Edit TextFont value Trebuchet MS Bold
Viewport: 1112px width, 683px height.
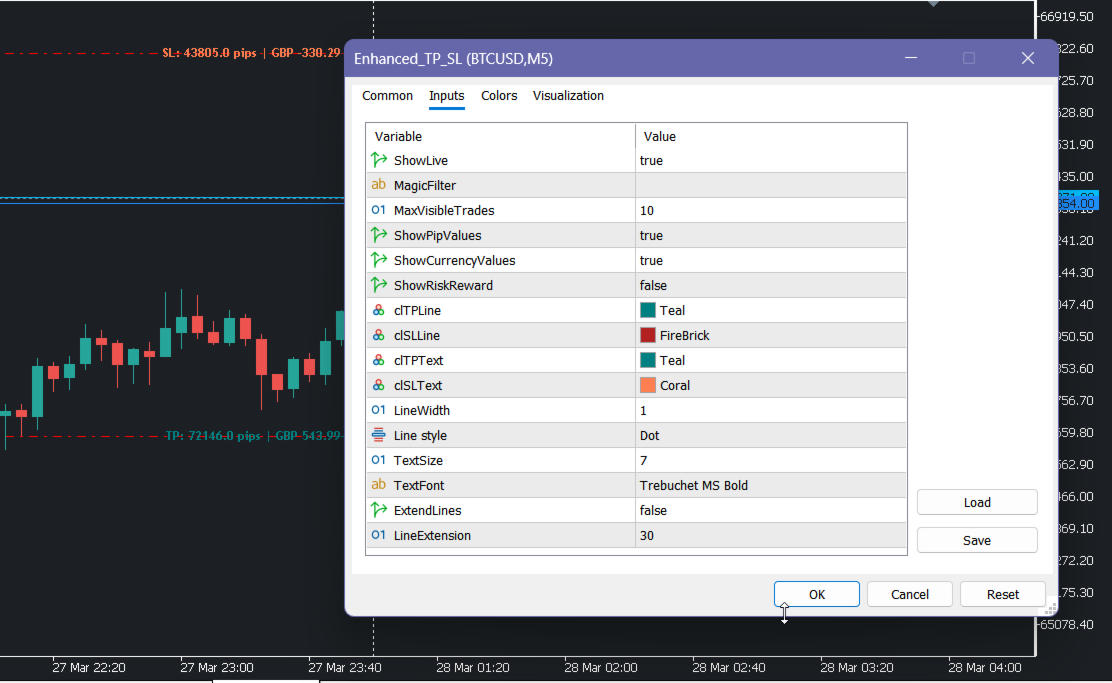pyautogui.click(x=771, y=485)
